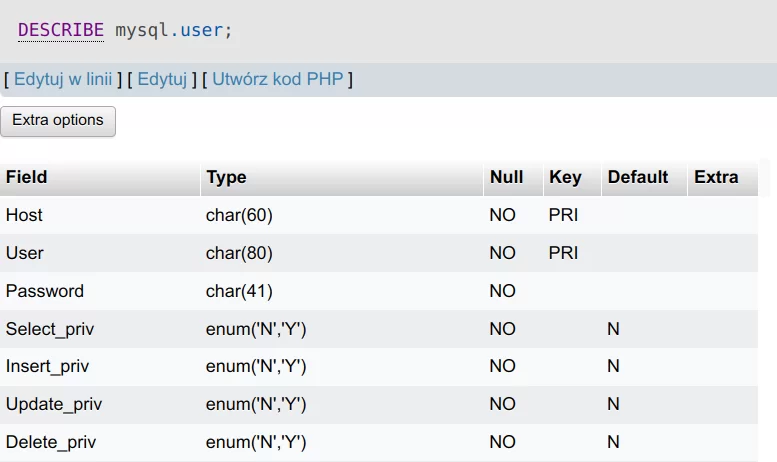Click the NO null value of Update_priv row
Screen dimensions: 777x462
pos(502,404)
